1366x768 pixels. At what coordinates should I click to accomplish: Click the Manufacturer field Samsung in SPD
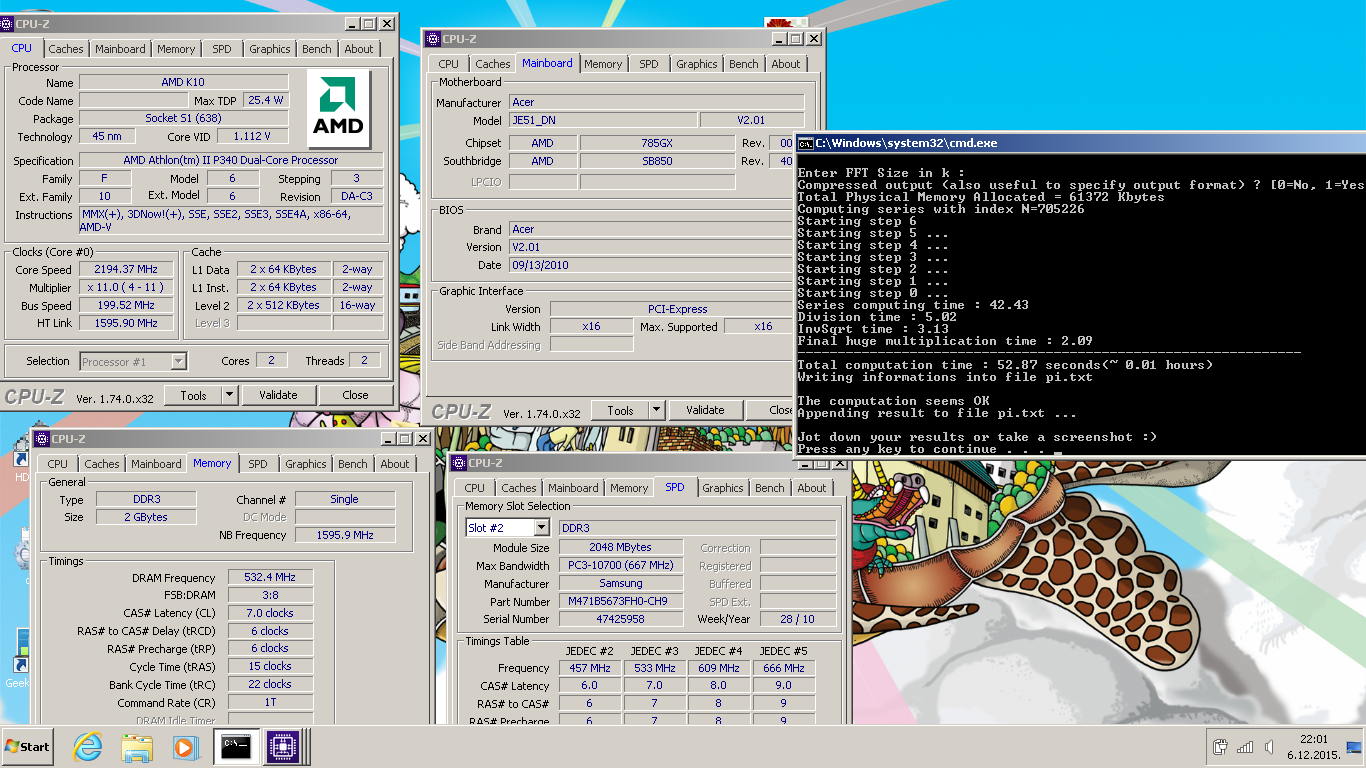point(621,584)
